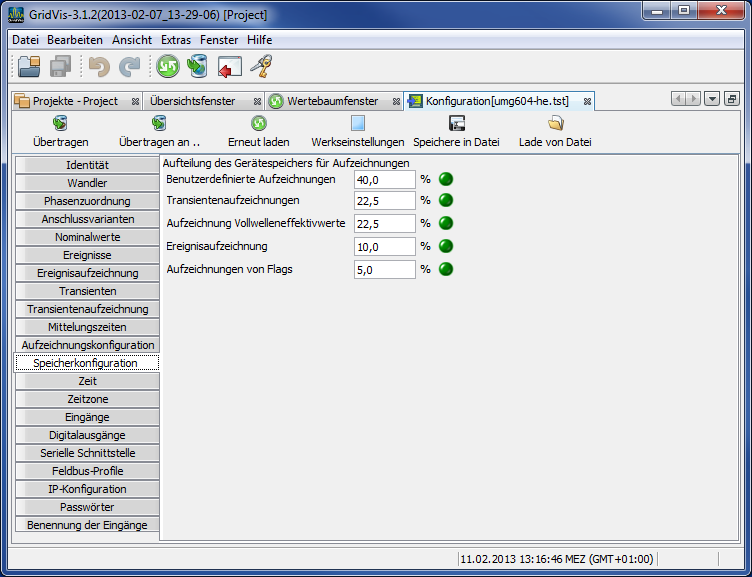The height and width of the screenshot is (577, 752).
Task: Open the Nominalwerte settings
Action: tap(87, 237)
